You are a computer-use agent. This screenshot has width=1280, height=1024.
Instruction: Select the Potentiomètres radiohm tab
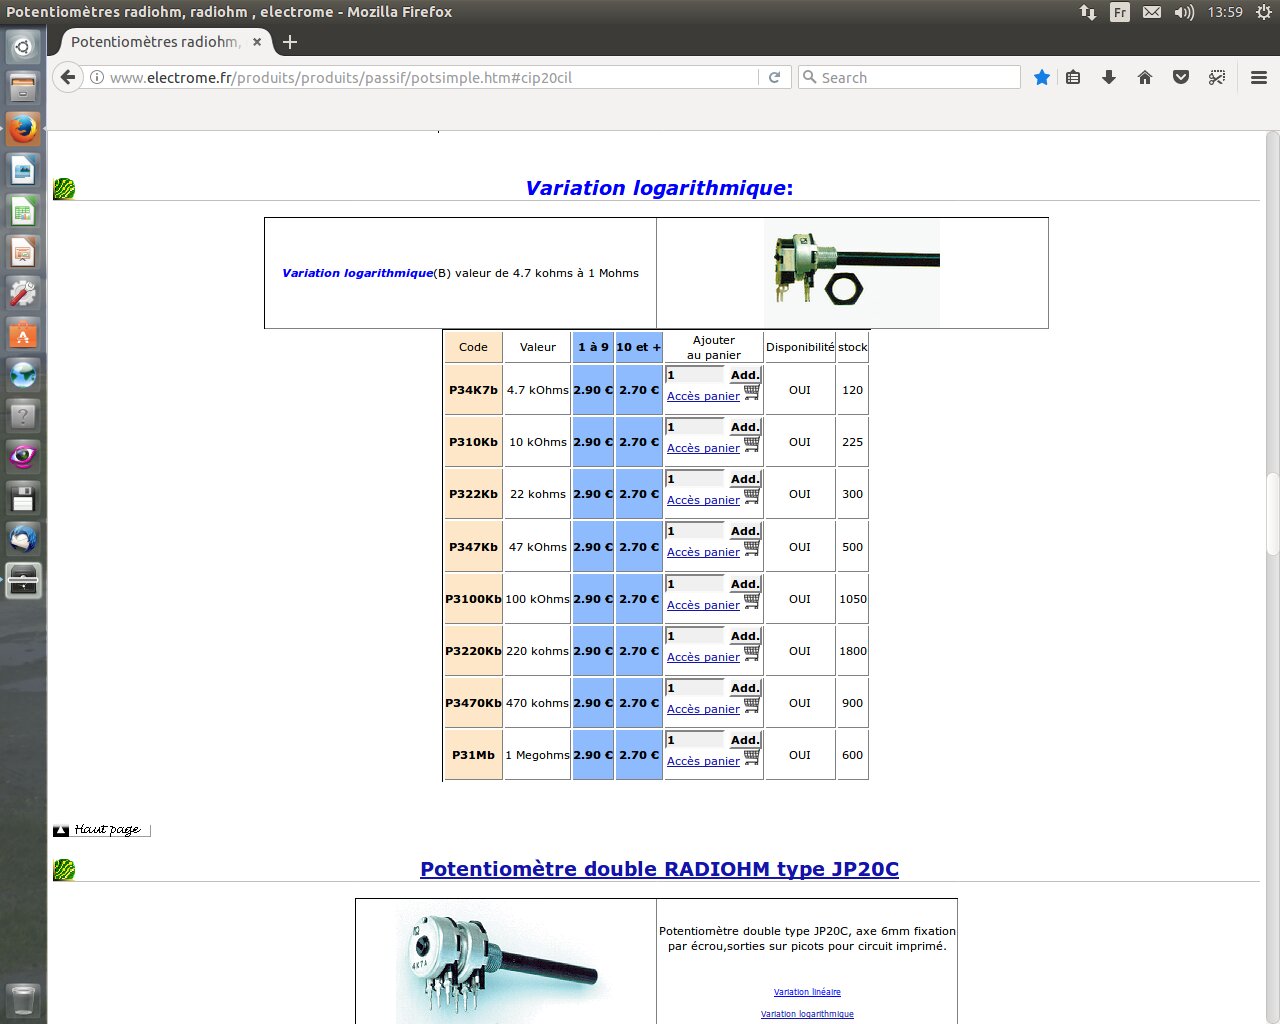tap(155, 42)
